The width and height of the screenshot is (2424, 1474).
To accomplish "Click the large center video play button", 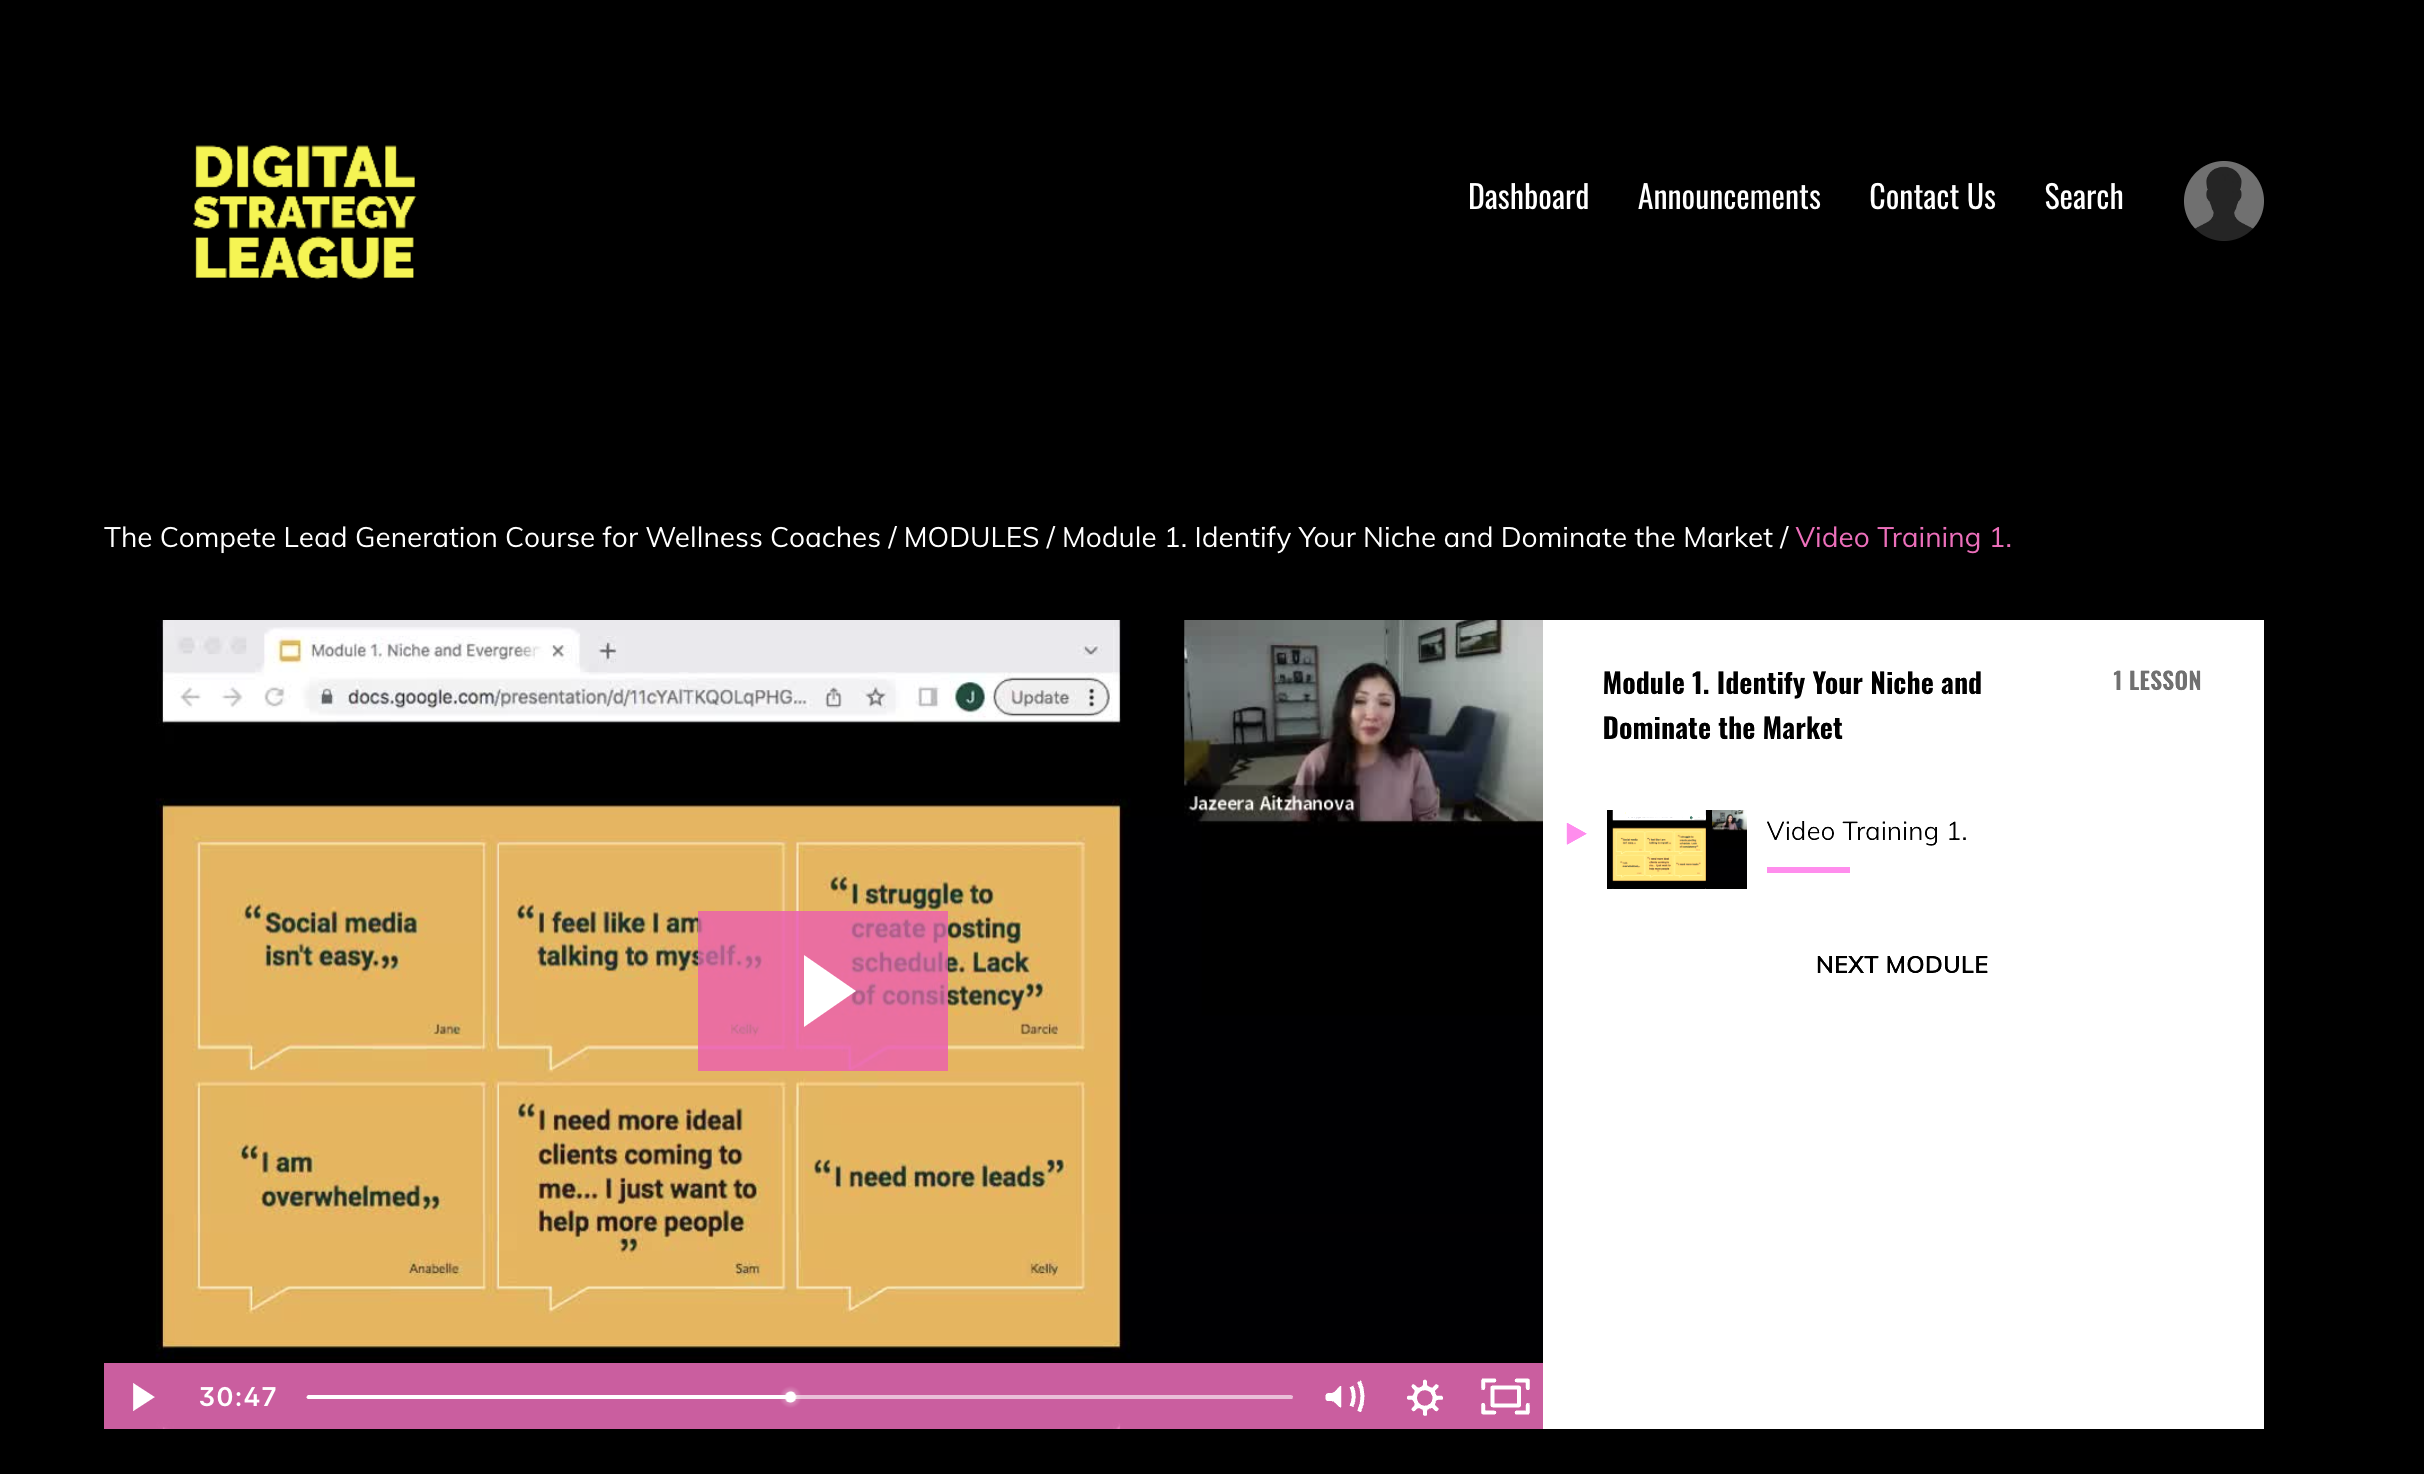I will (x=823, y=990).
